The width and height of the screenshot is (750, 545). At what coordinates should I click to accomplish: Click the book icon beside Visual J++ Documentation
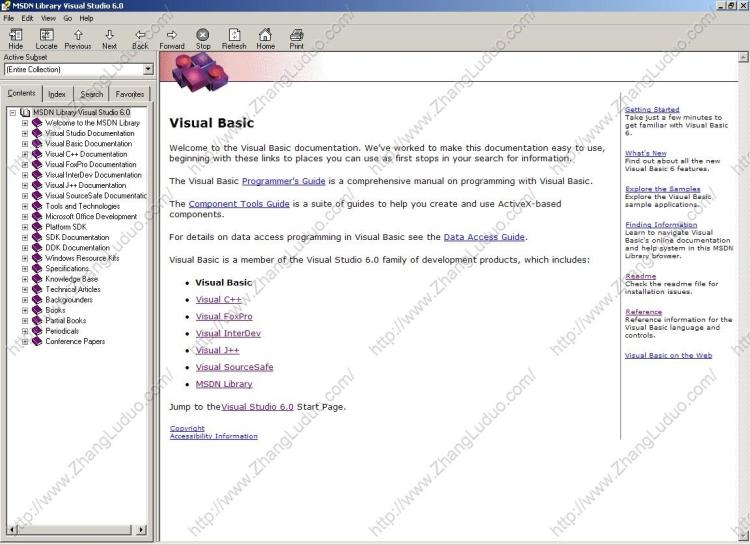37,185
